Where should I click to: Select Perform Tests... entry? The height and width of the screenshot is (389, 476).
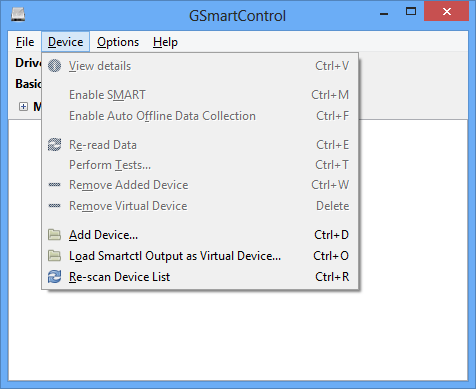(x=200, y=165)
